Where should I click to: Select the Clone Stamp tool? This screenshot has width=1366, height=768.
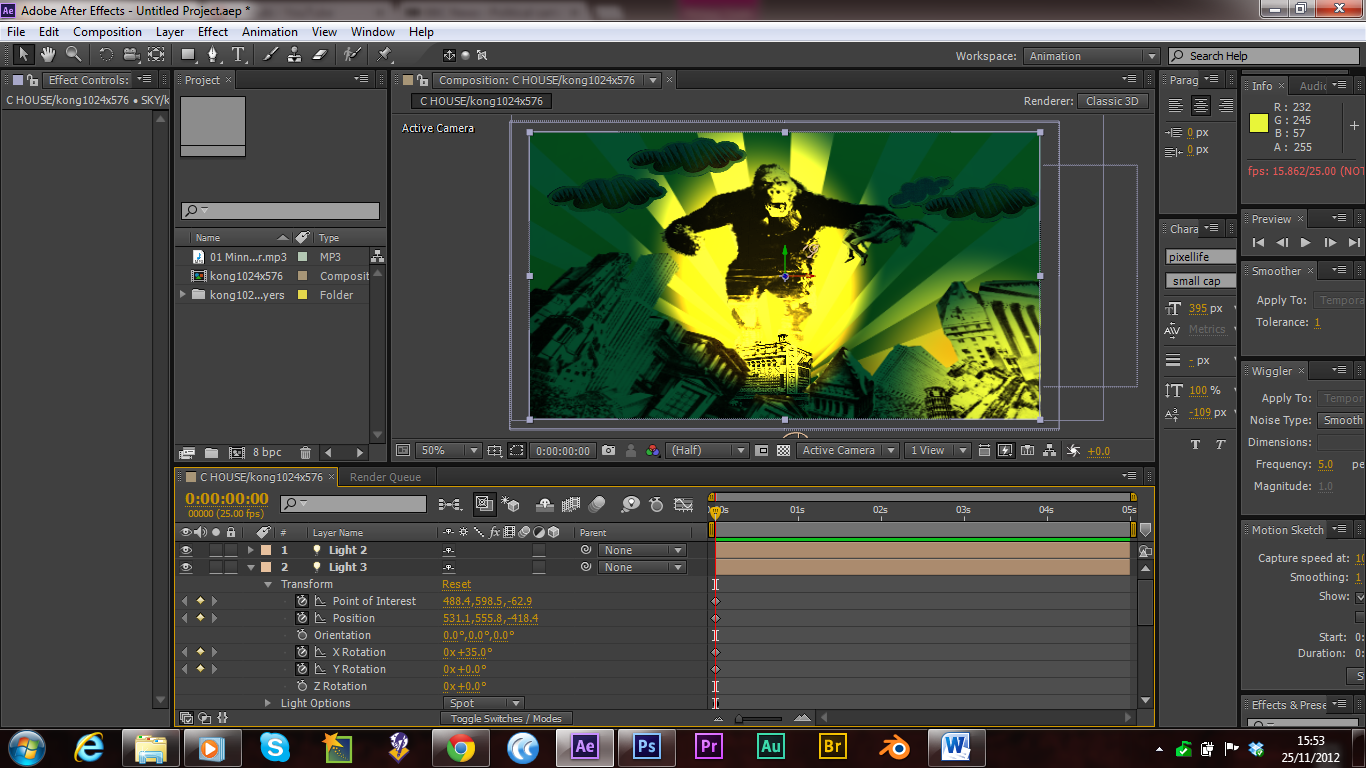pos(295,55)
